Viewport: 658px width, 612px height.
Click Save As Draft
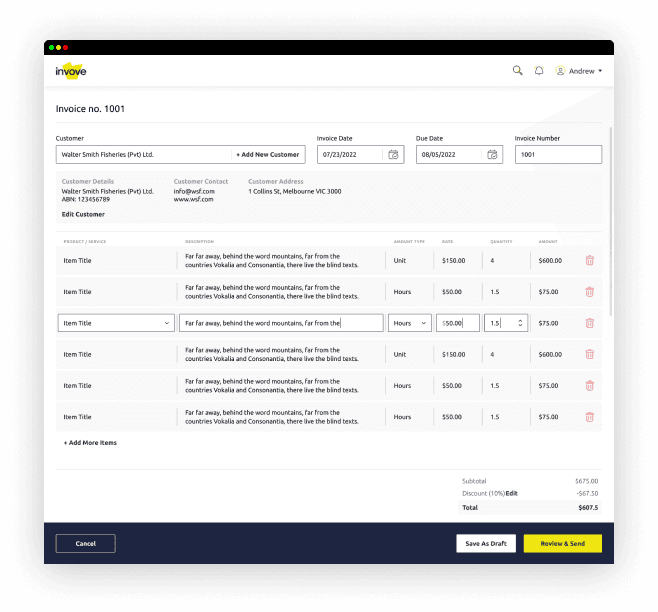point(486,544)
